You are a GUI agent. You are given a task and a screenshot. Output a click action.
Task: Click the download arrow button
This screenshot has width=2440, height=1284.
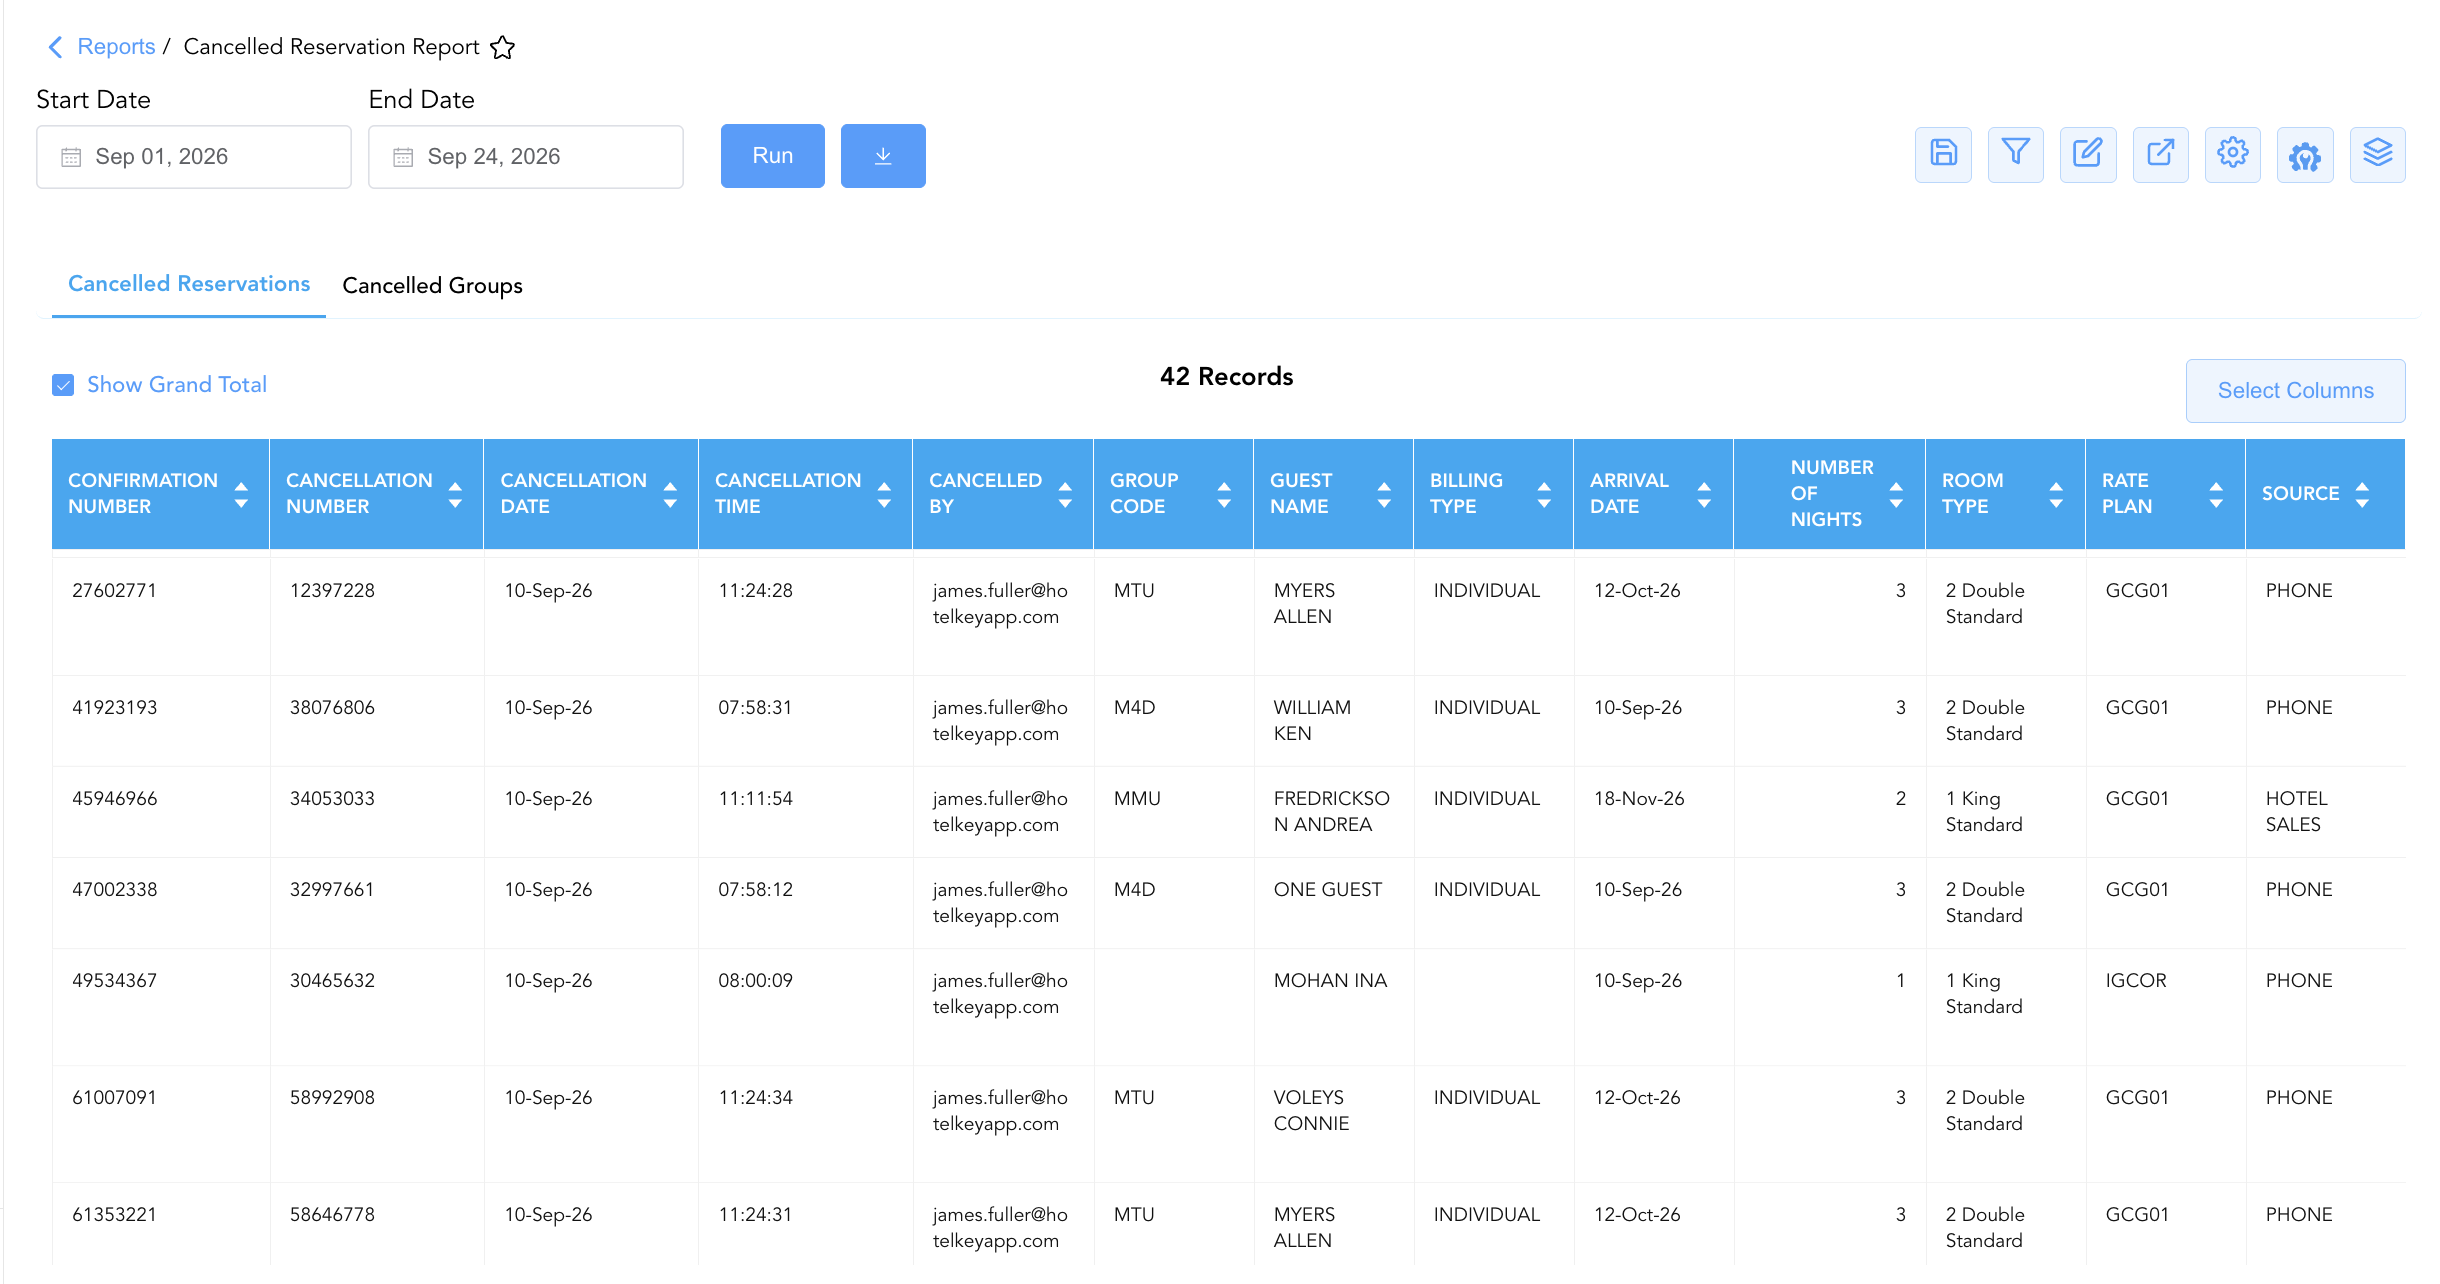(883, 156)
